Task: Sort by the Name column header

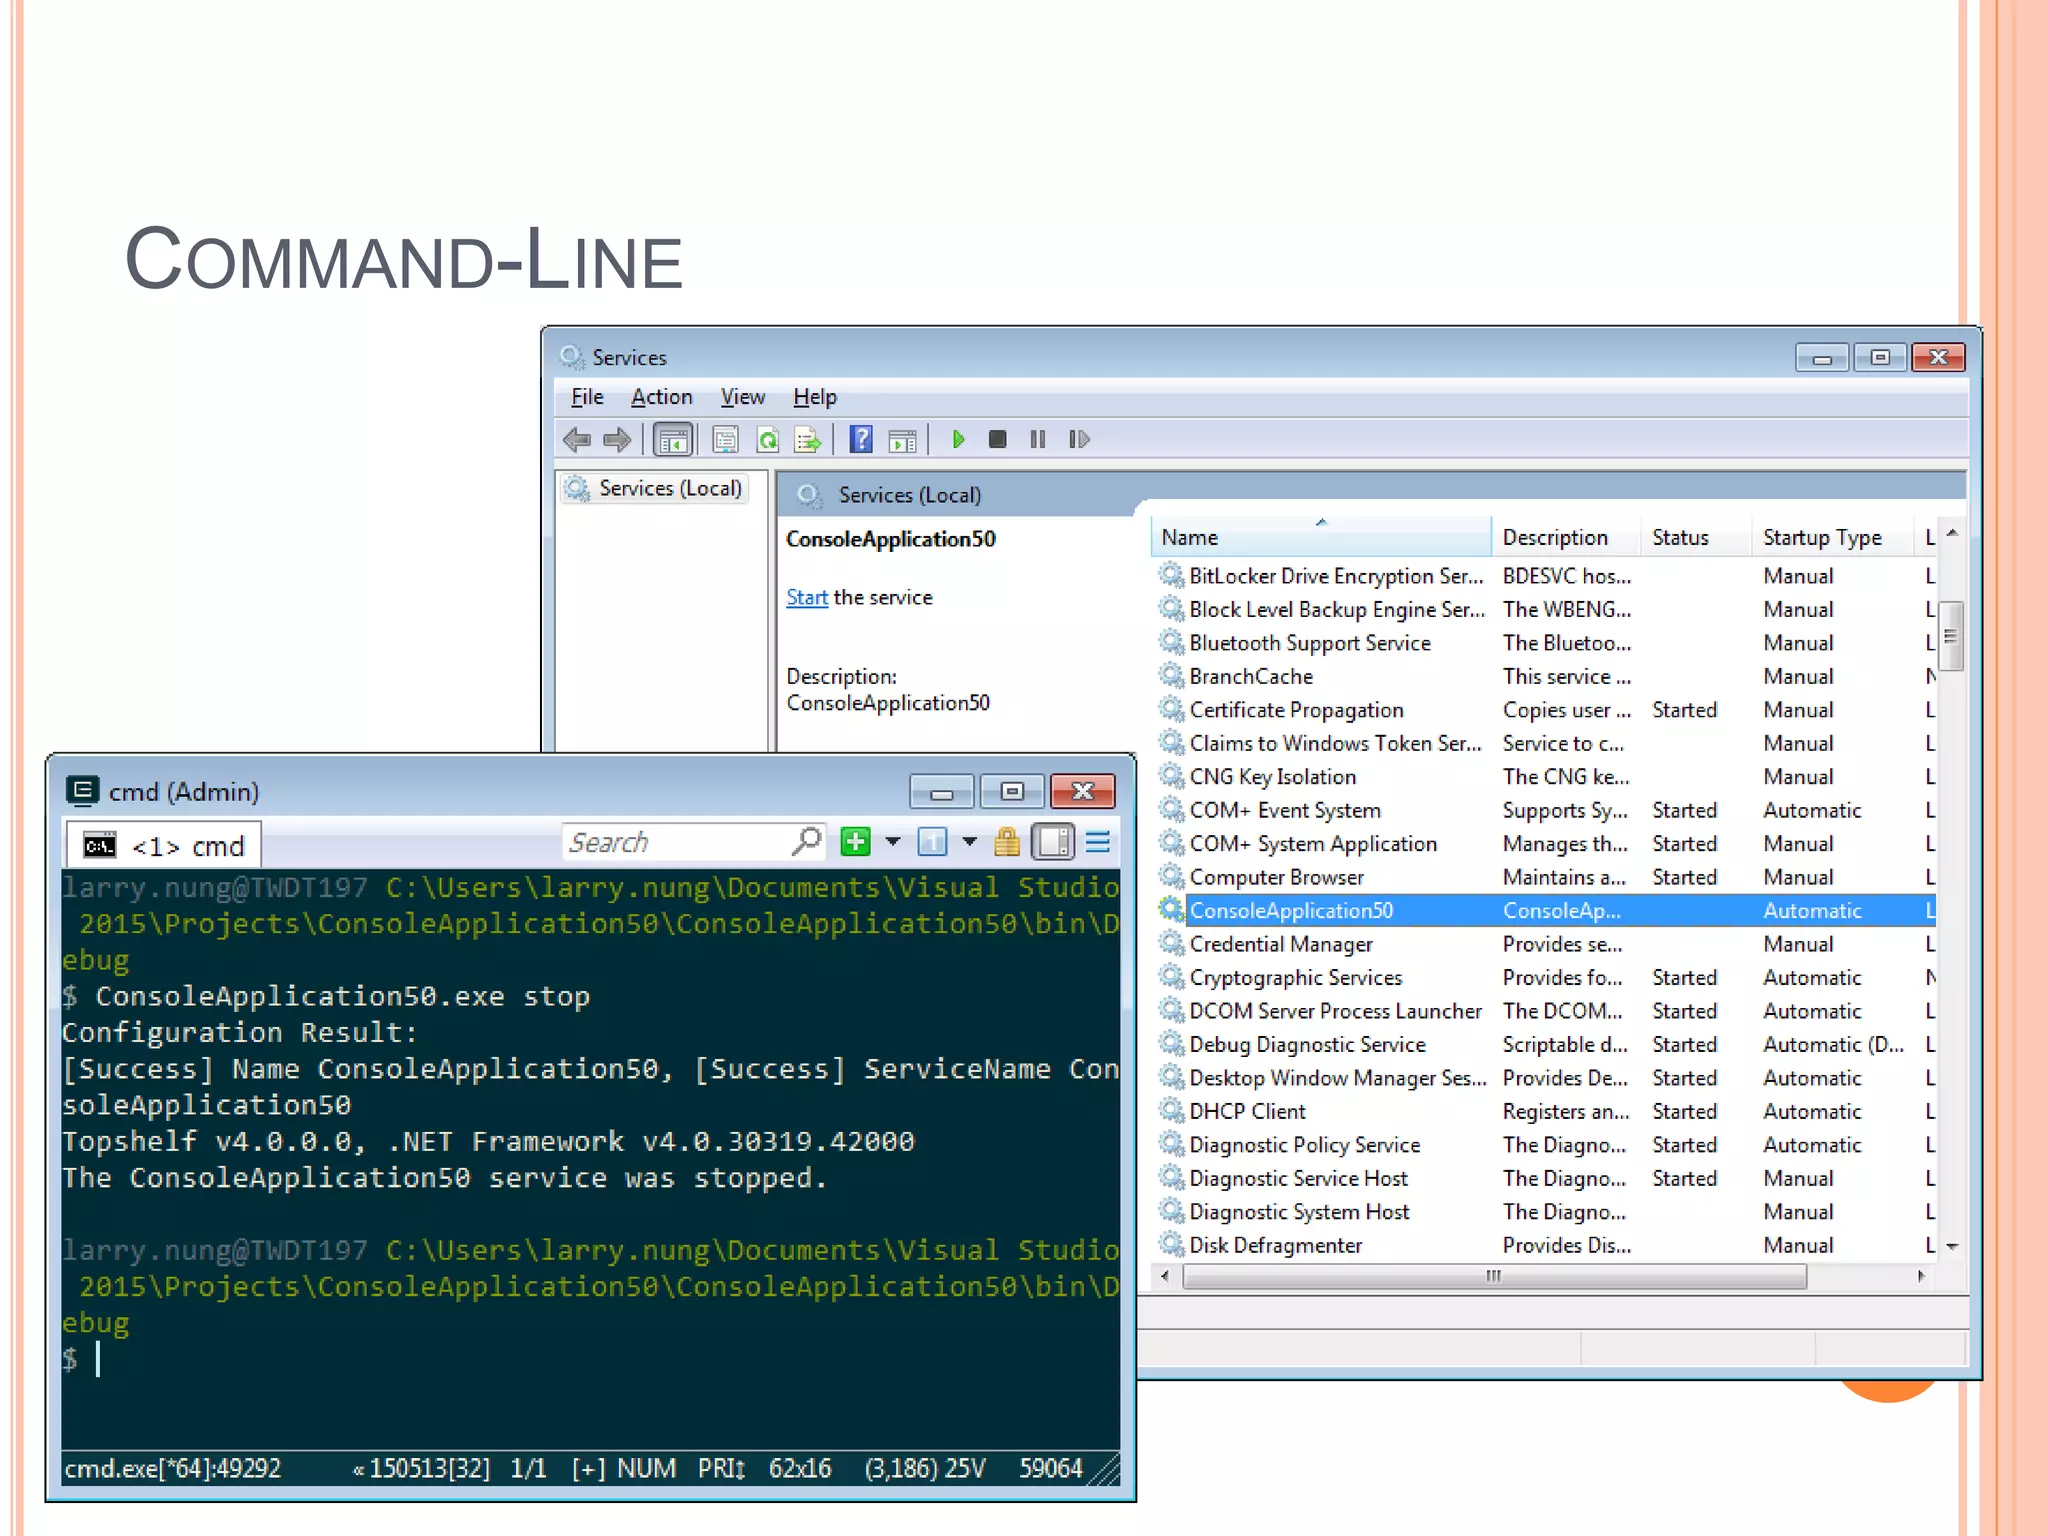Action: [1321, 537]
